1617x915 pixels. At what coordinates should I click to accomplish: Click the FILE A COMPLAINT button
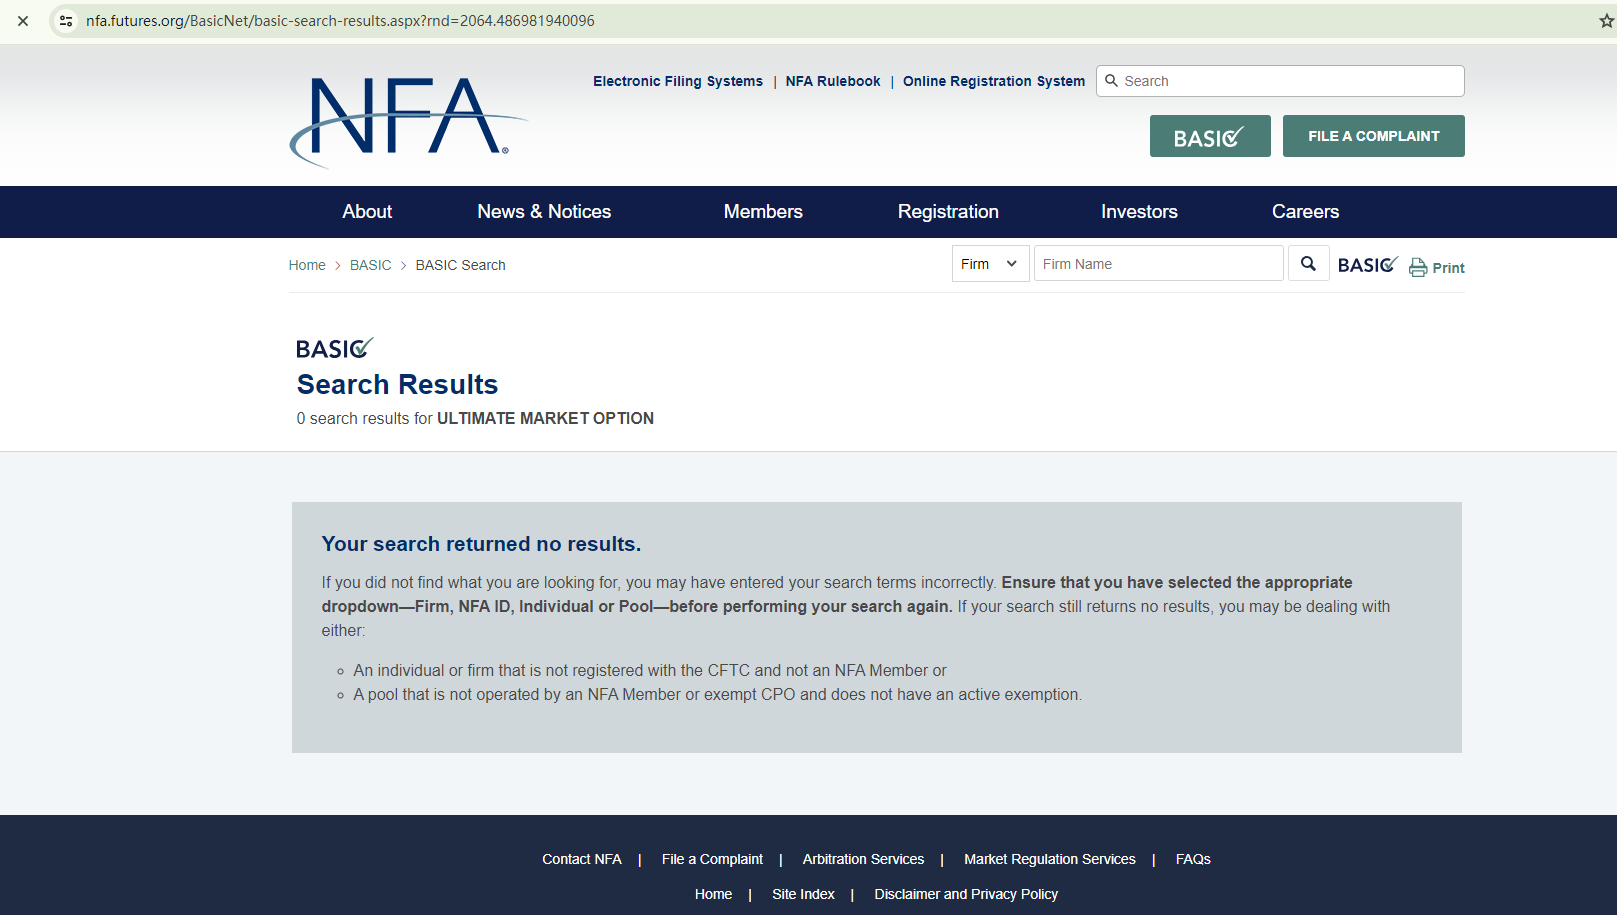click(1374, 136)
